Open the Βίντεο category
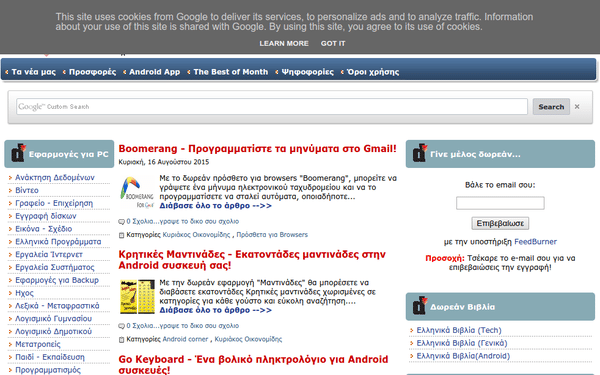 (27, 190)
